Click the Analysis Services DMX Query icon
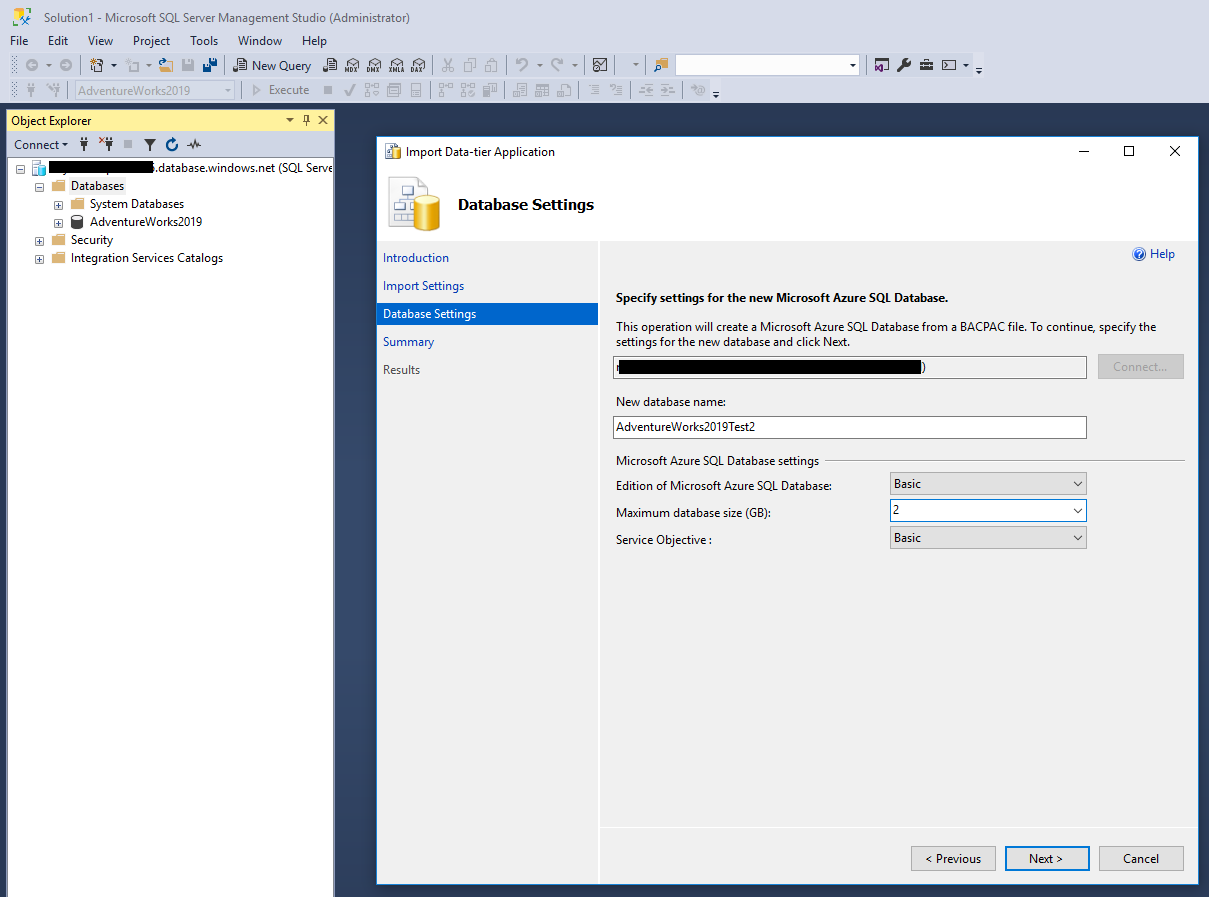Image resolution: width=1209 pixels, height=897 pixels. (374, 65)
